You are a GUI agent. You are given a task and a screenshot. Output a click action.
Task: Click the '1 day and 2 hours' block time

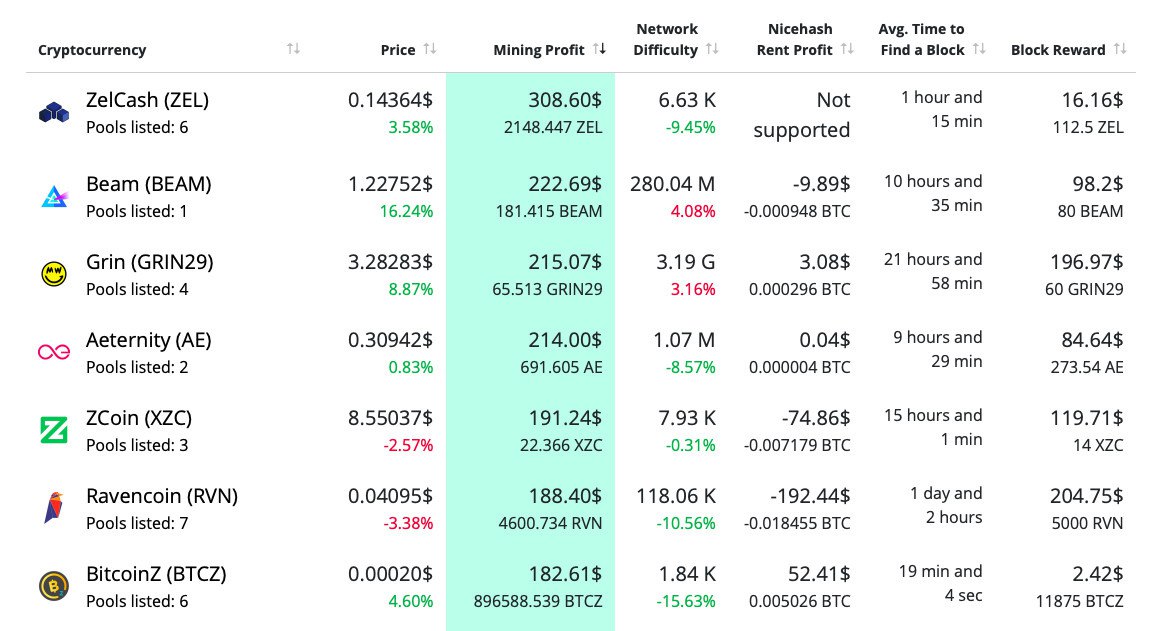click(946, 506)
